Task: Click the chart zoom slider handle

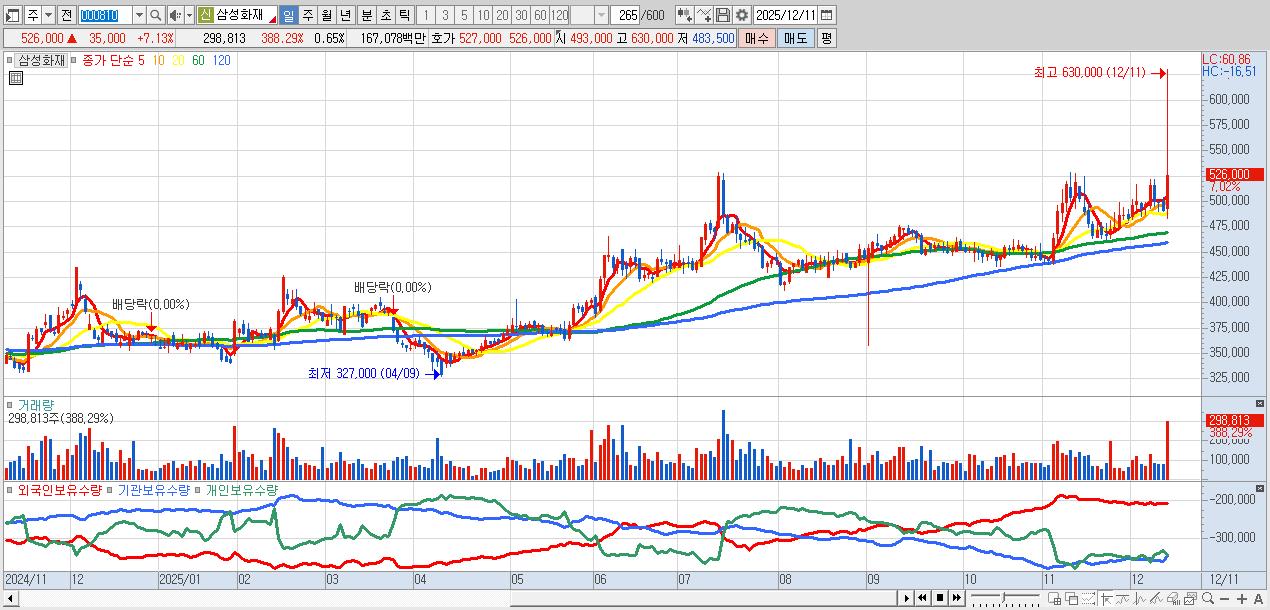Action: tap(1004, 597)
